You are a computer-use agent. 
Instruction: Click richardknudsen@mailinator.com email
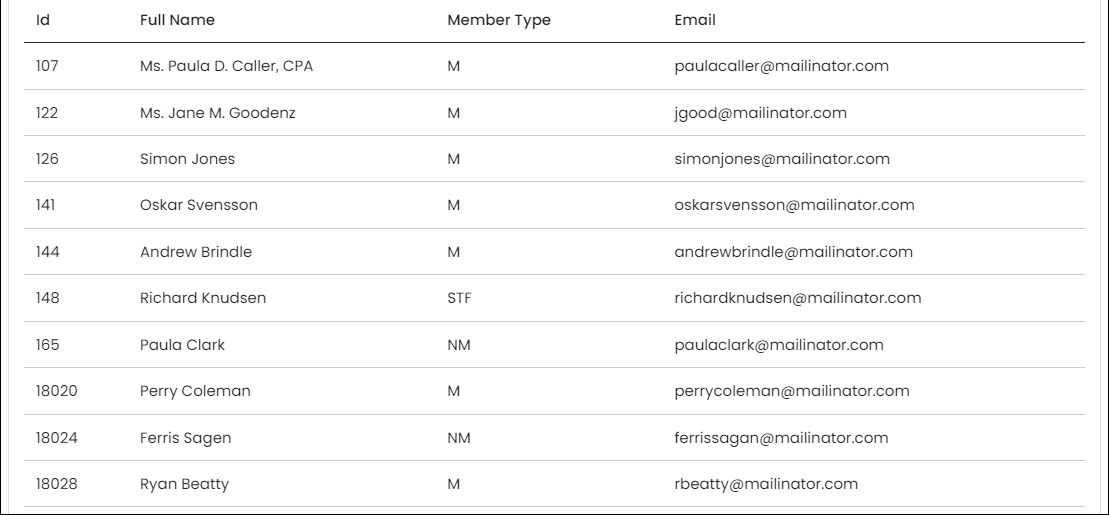(798, 298)
